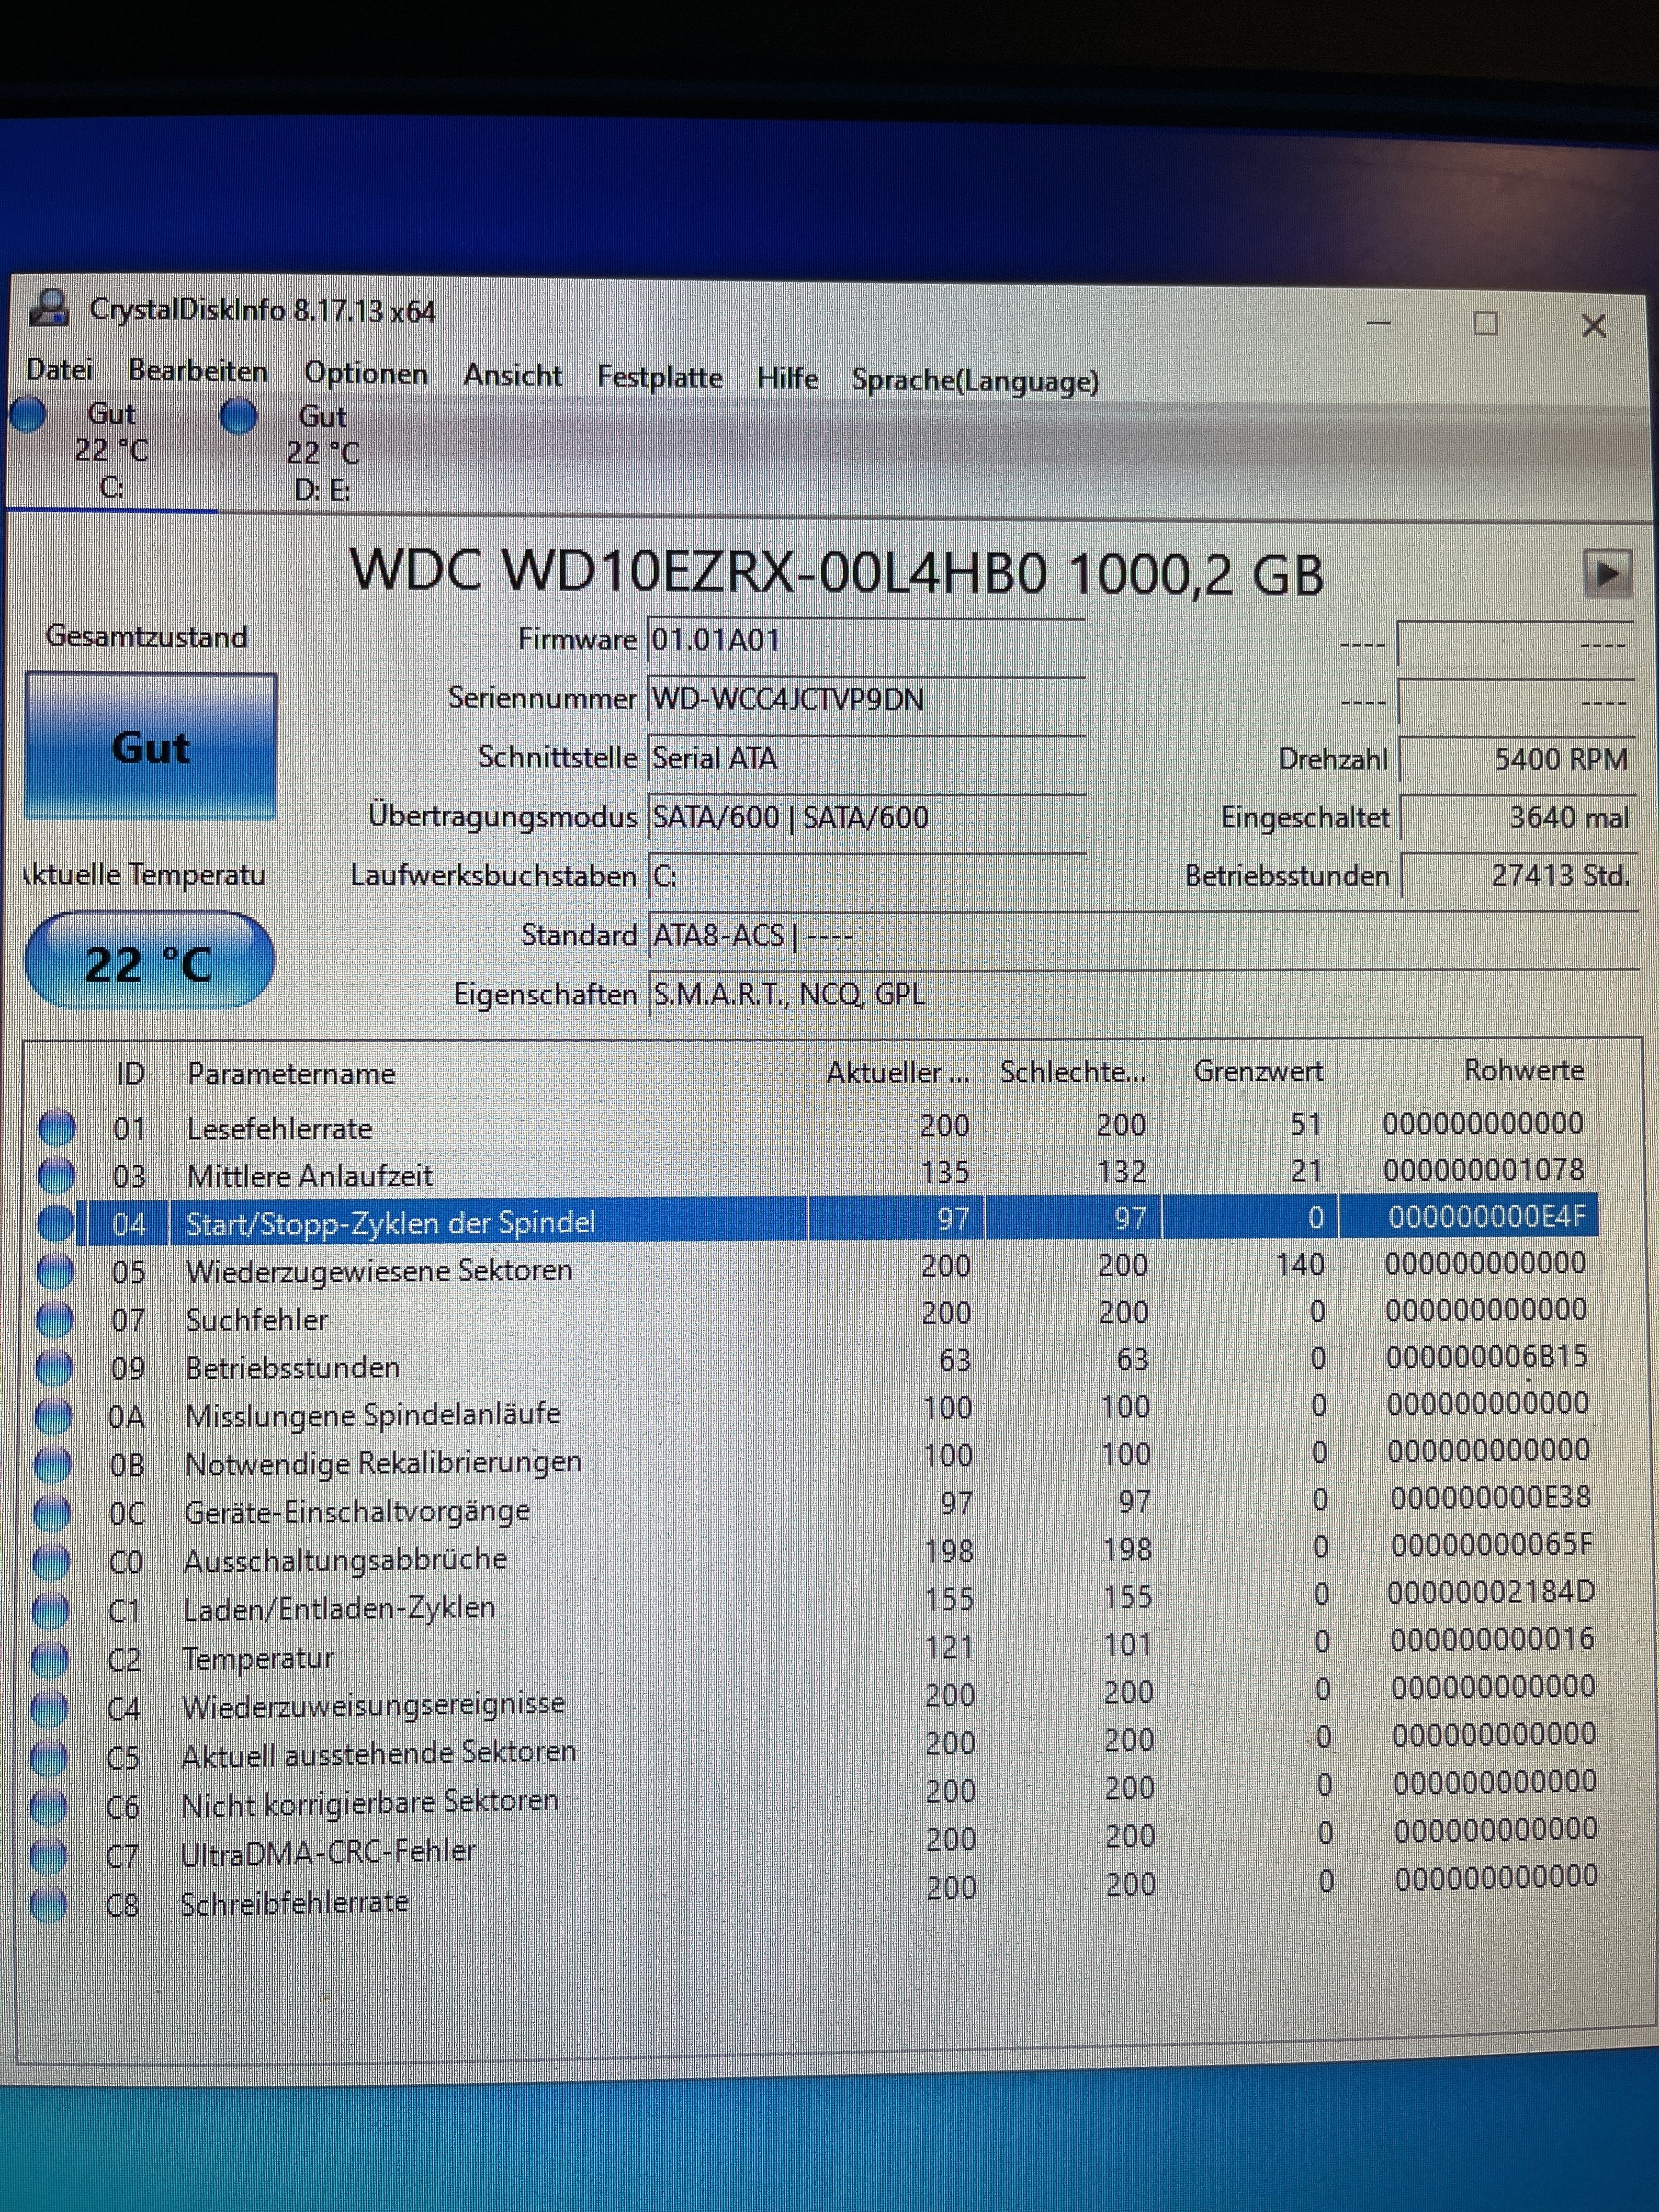Screen dimensions: 1659x2212
Task: Click the status dot for Lesefehlerrate
Action: tap(57, 1128)
